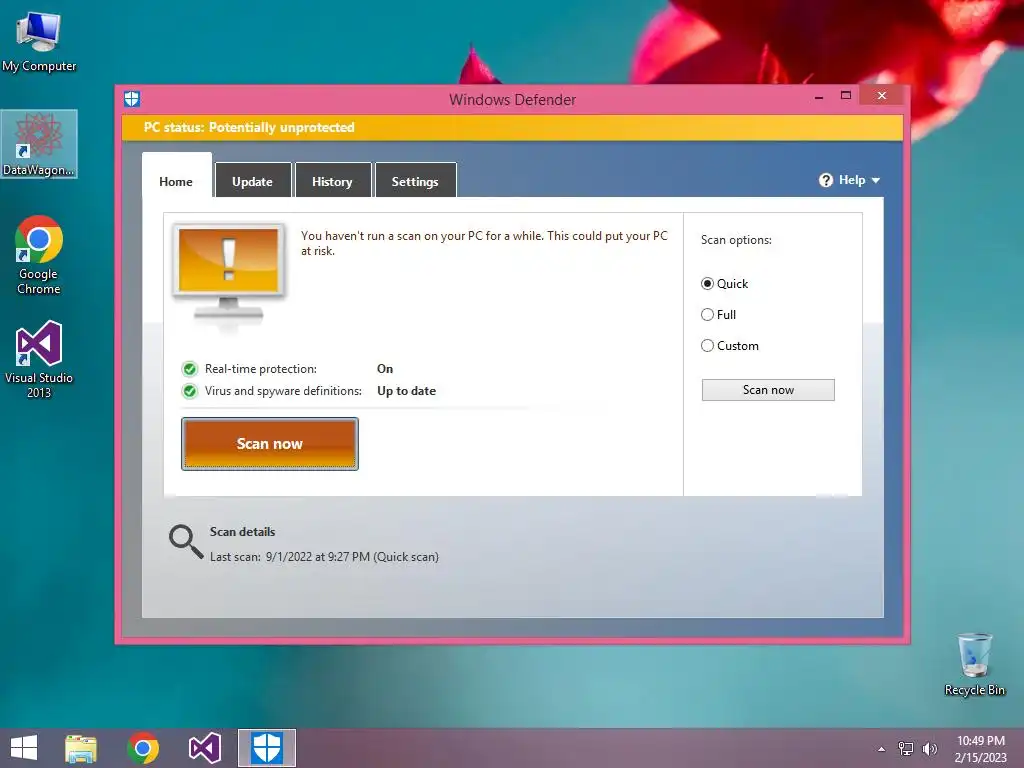This screenshot has width=1024, height=768.
Task: Open the network tray icon
Action: (906, 749)
